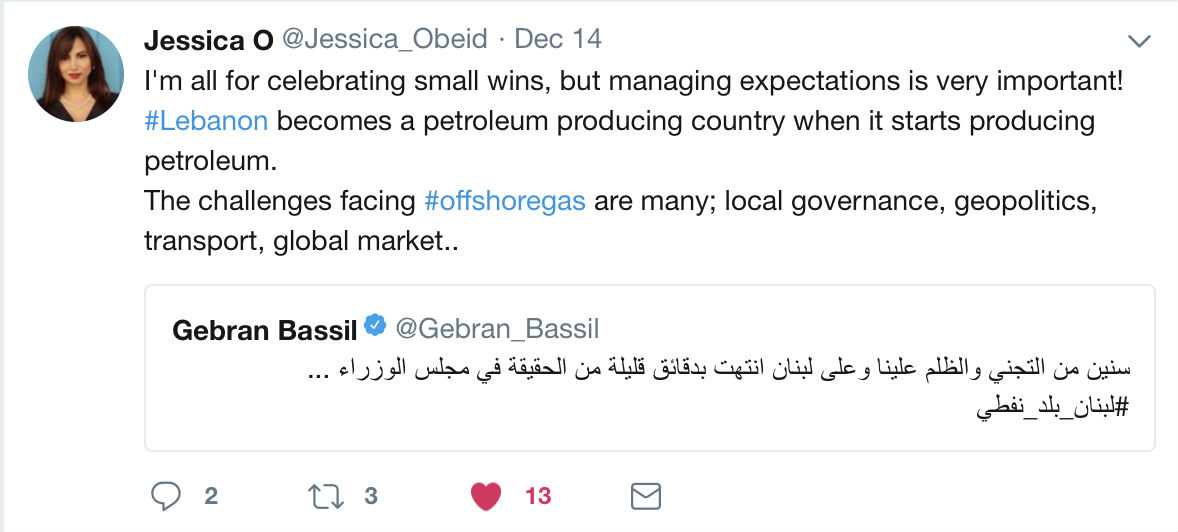Open the Dec 14 timestamp link
1178x532 pixels.
(558, 40)
